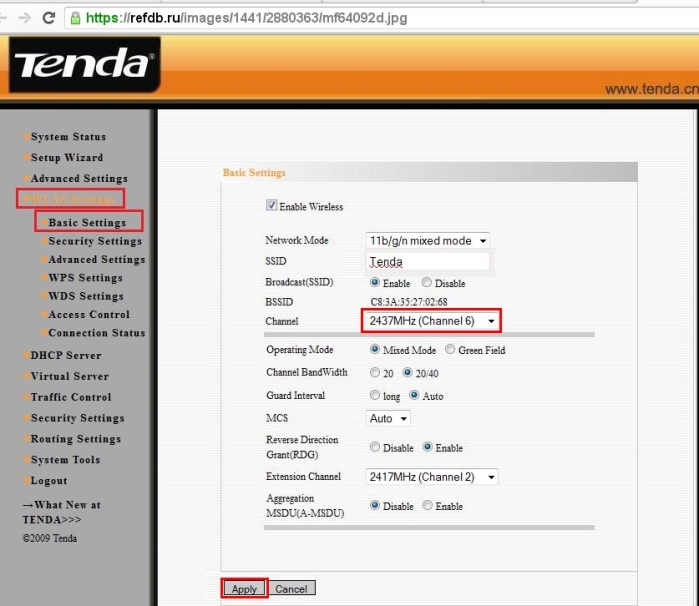Open WDS Settings submenu

[x=86, y=296]
